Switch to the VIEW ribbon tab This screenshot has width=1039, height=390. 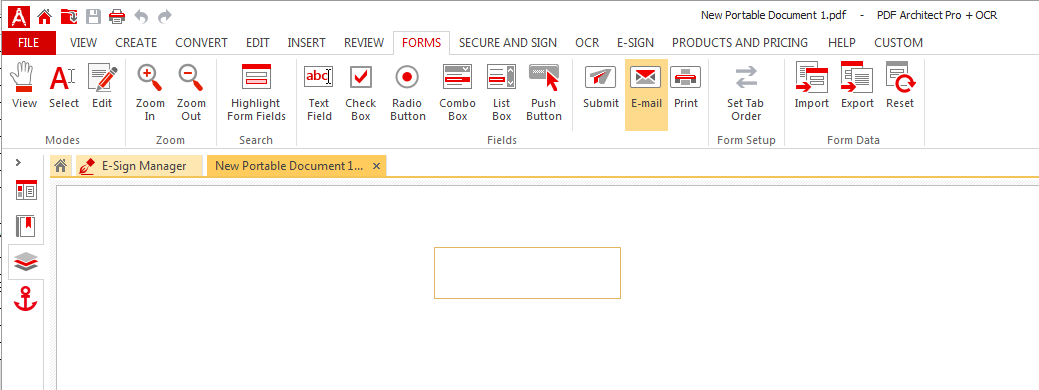click(83, 43)
